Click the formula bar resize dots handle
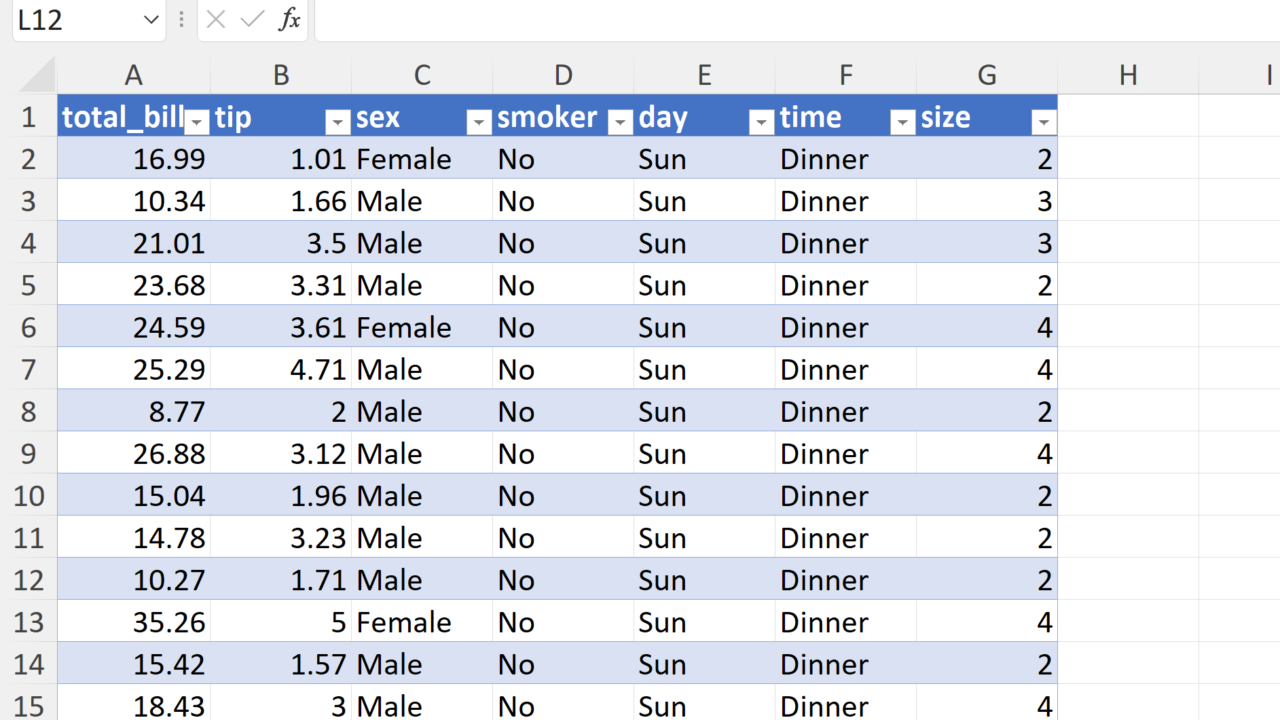 pos(181,20)
